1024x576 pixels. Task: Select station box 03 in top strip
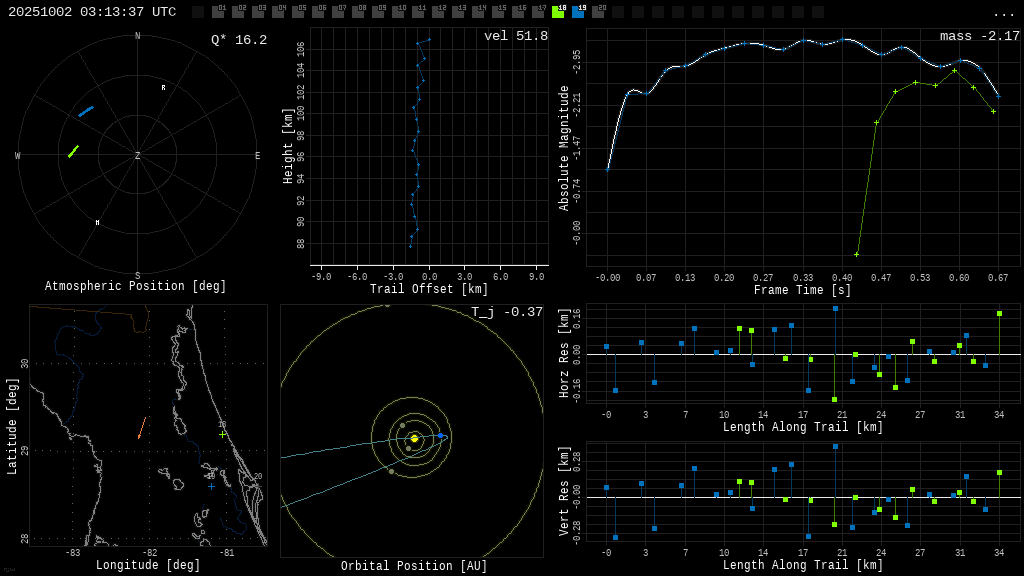pyautogui.click(x=258, y=12)
